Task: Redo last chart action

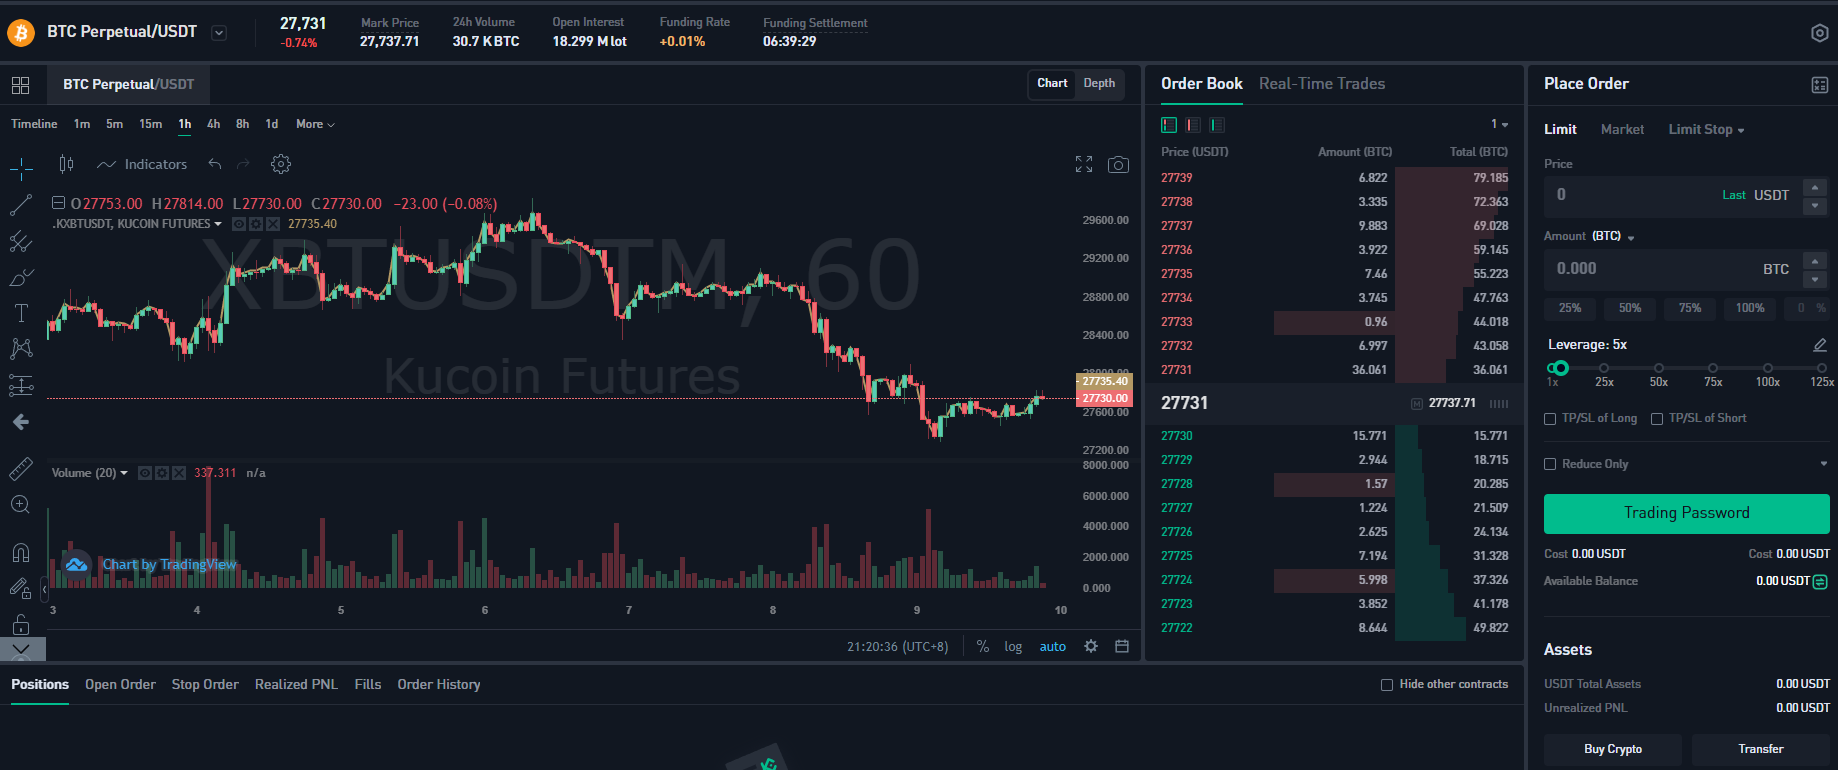Action: [x=243, y=164]
